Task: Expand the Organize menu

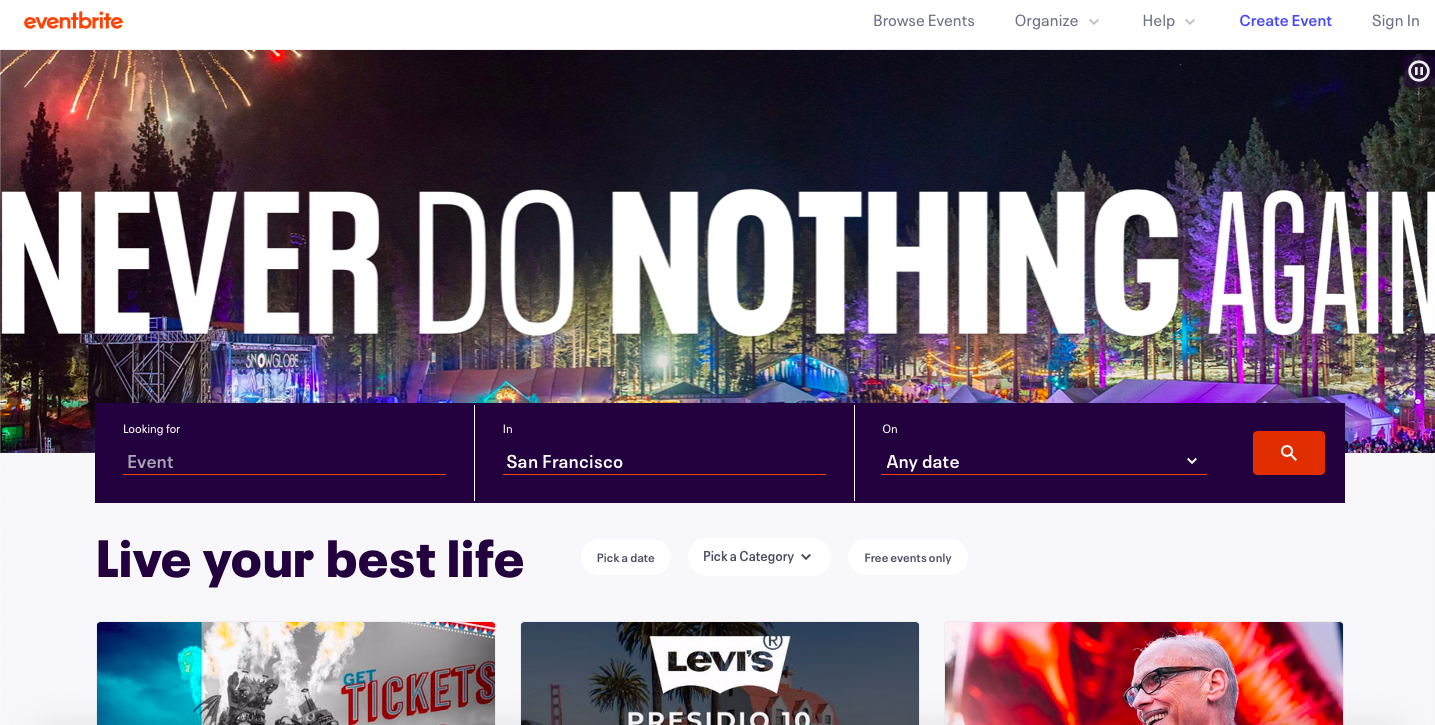Action: (x=1057, y=21)
